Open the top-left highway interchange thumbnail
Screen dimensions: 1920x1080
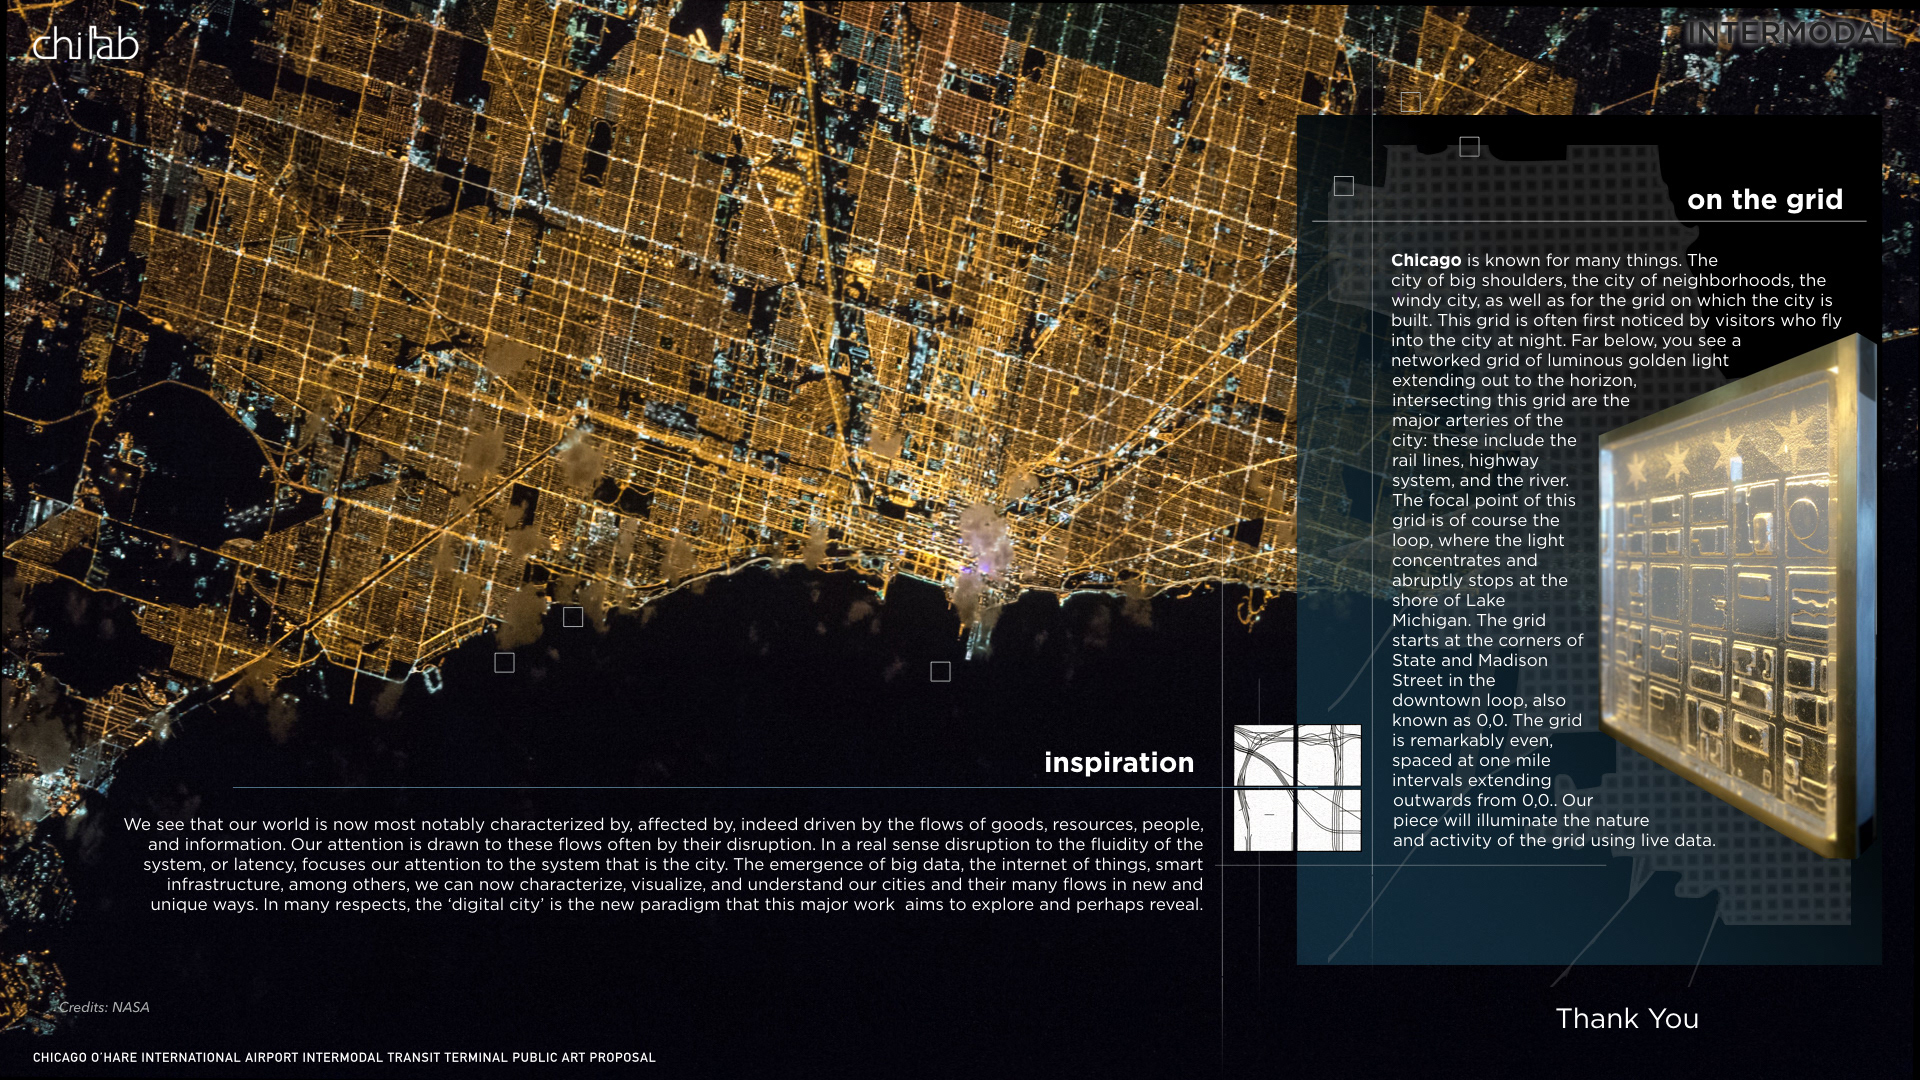[1263, 755]
